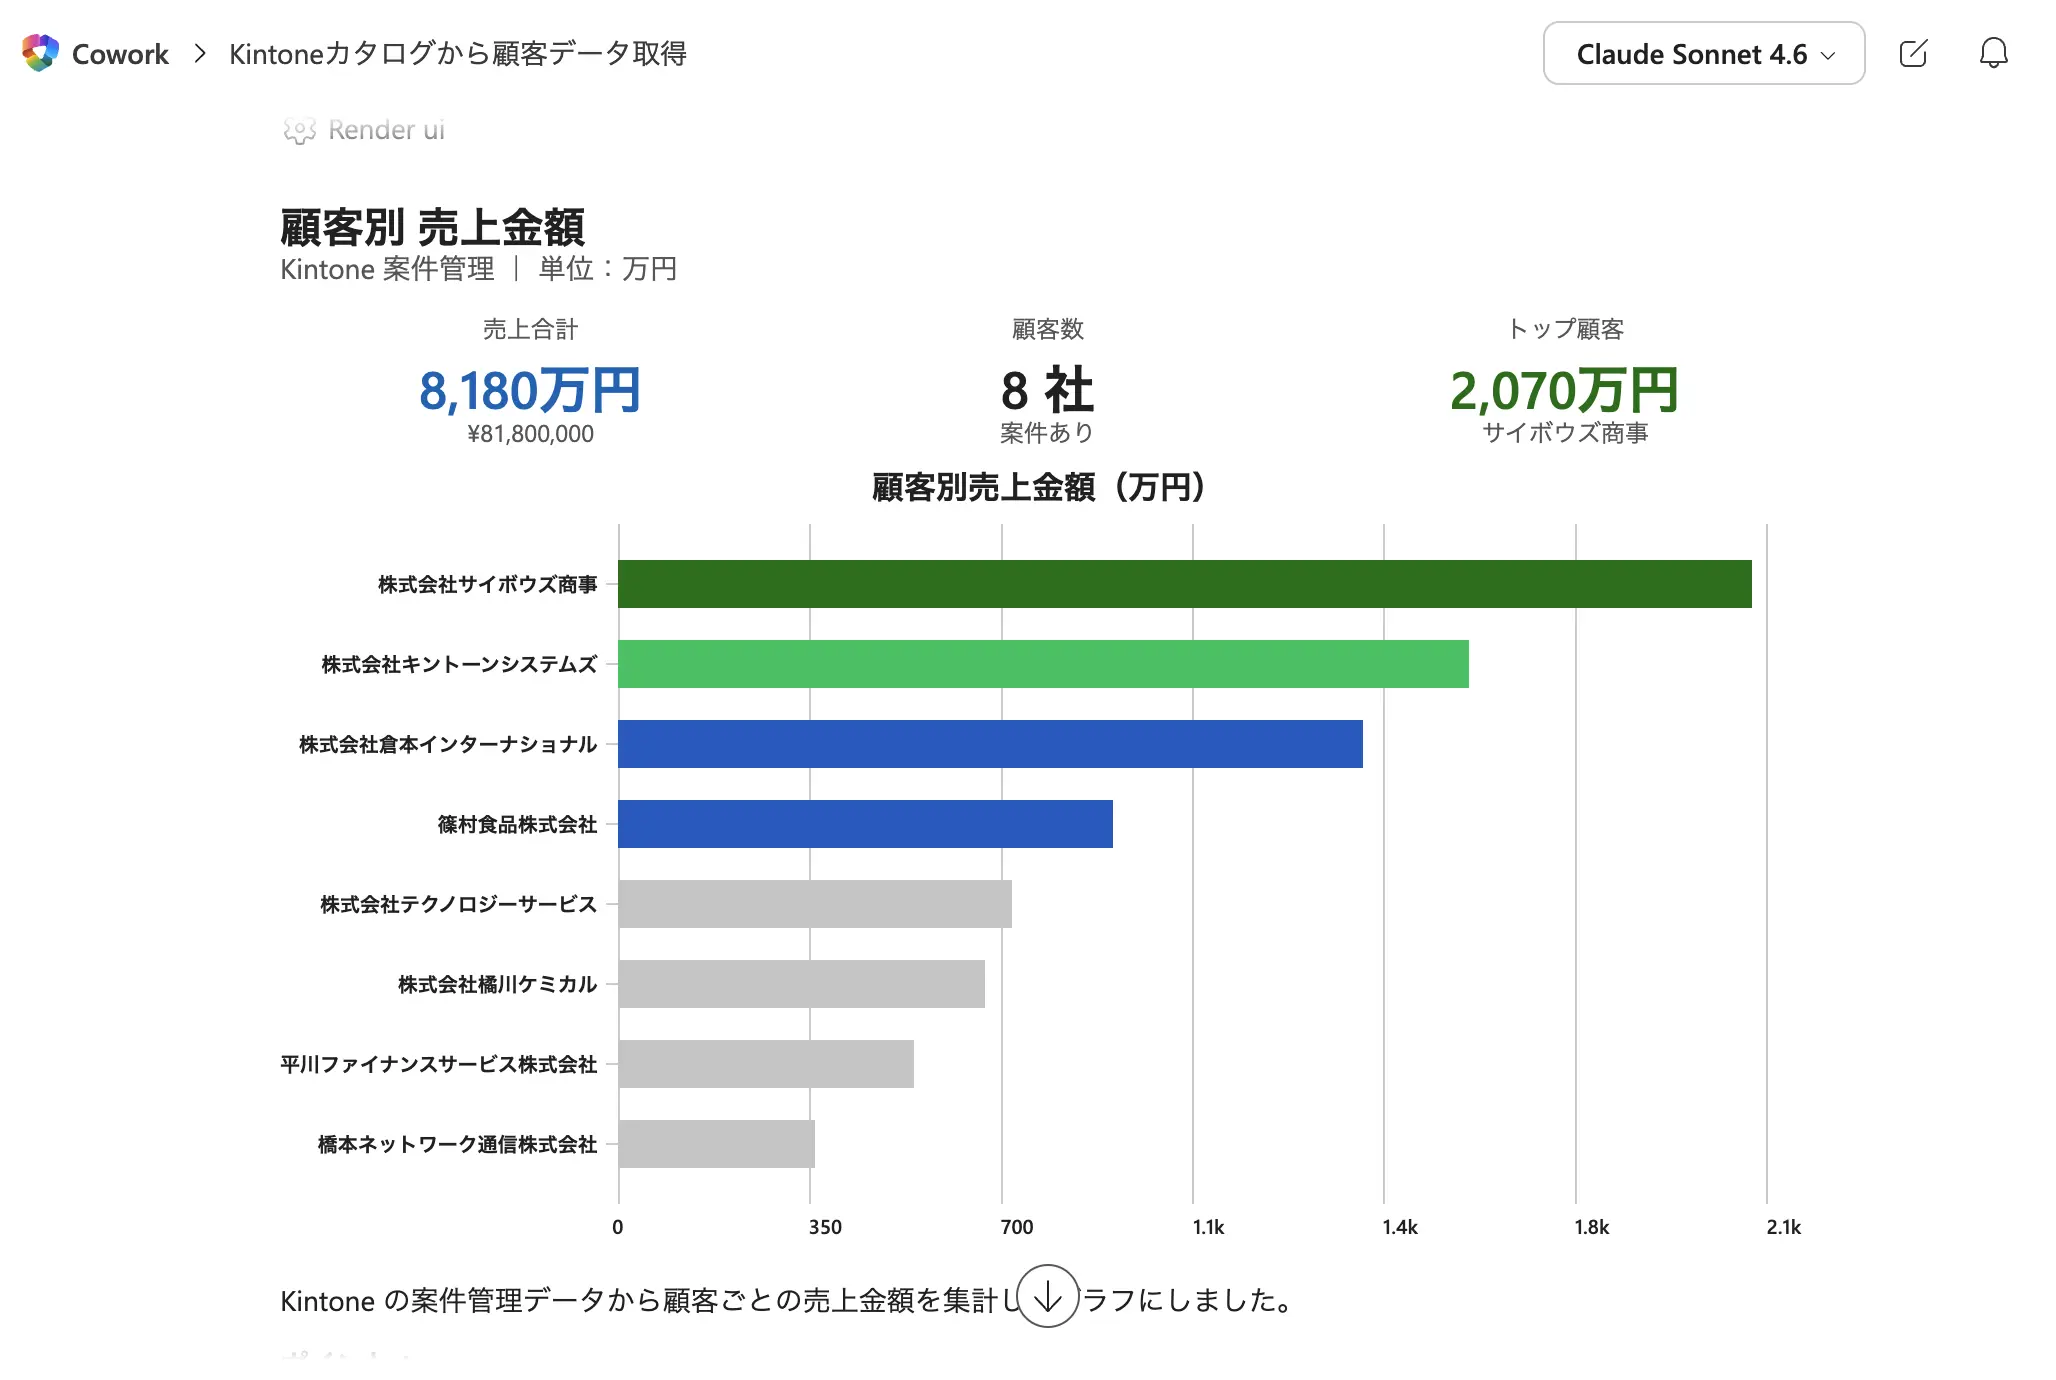Select the 篠村食品株式会社 axis label
The image size is (2056, 1380).
517,824
